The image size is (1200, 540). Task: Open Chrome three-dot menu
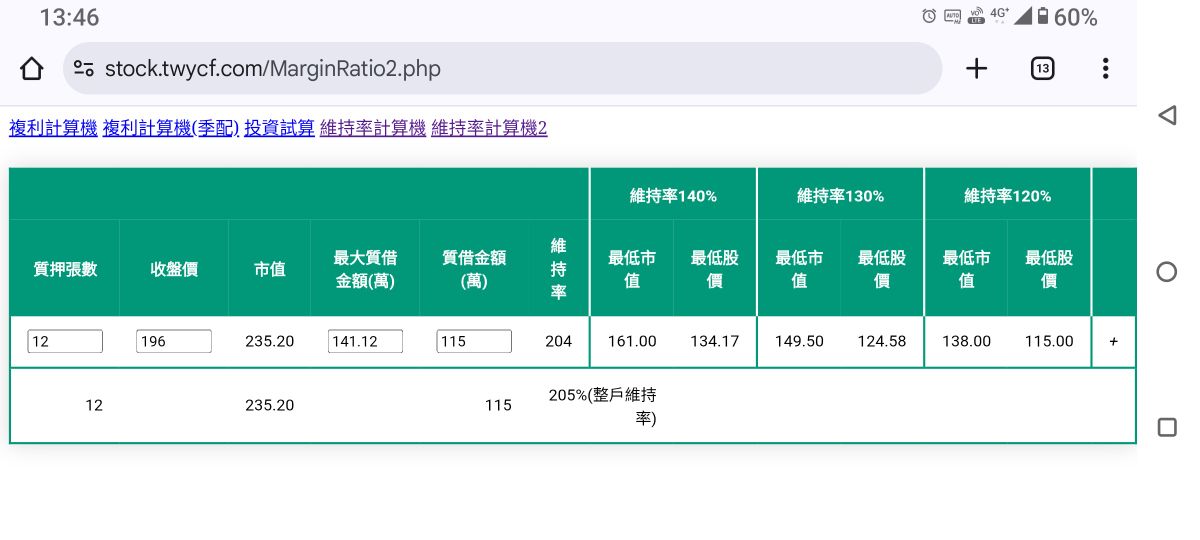(x=1105, y=68)
